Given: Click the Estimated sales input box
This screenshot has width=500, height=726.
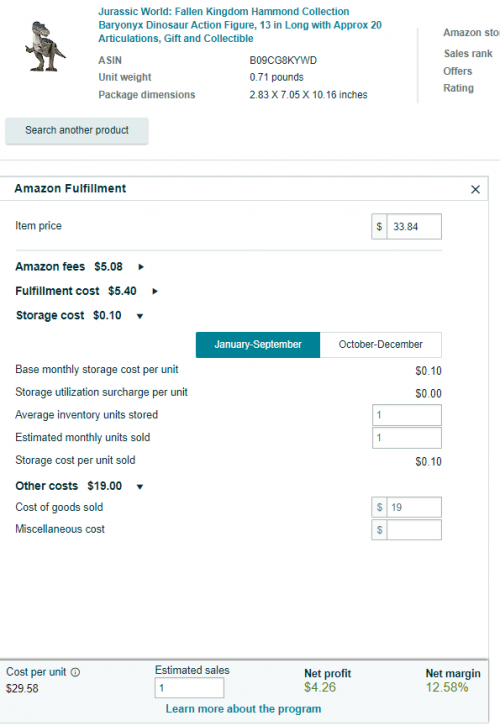Looking at the screenshot, I should pos(189,688).
